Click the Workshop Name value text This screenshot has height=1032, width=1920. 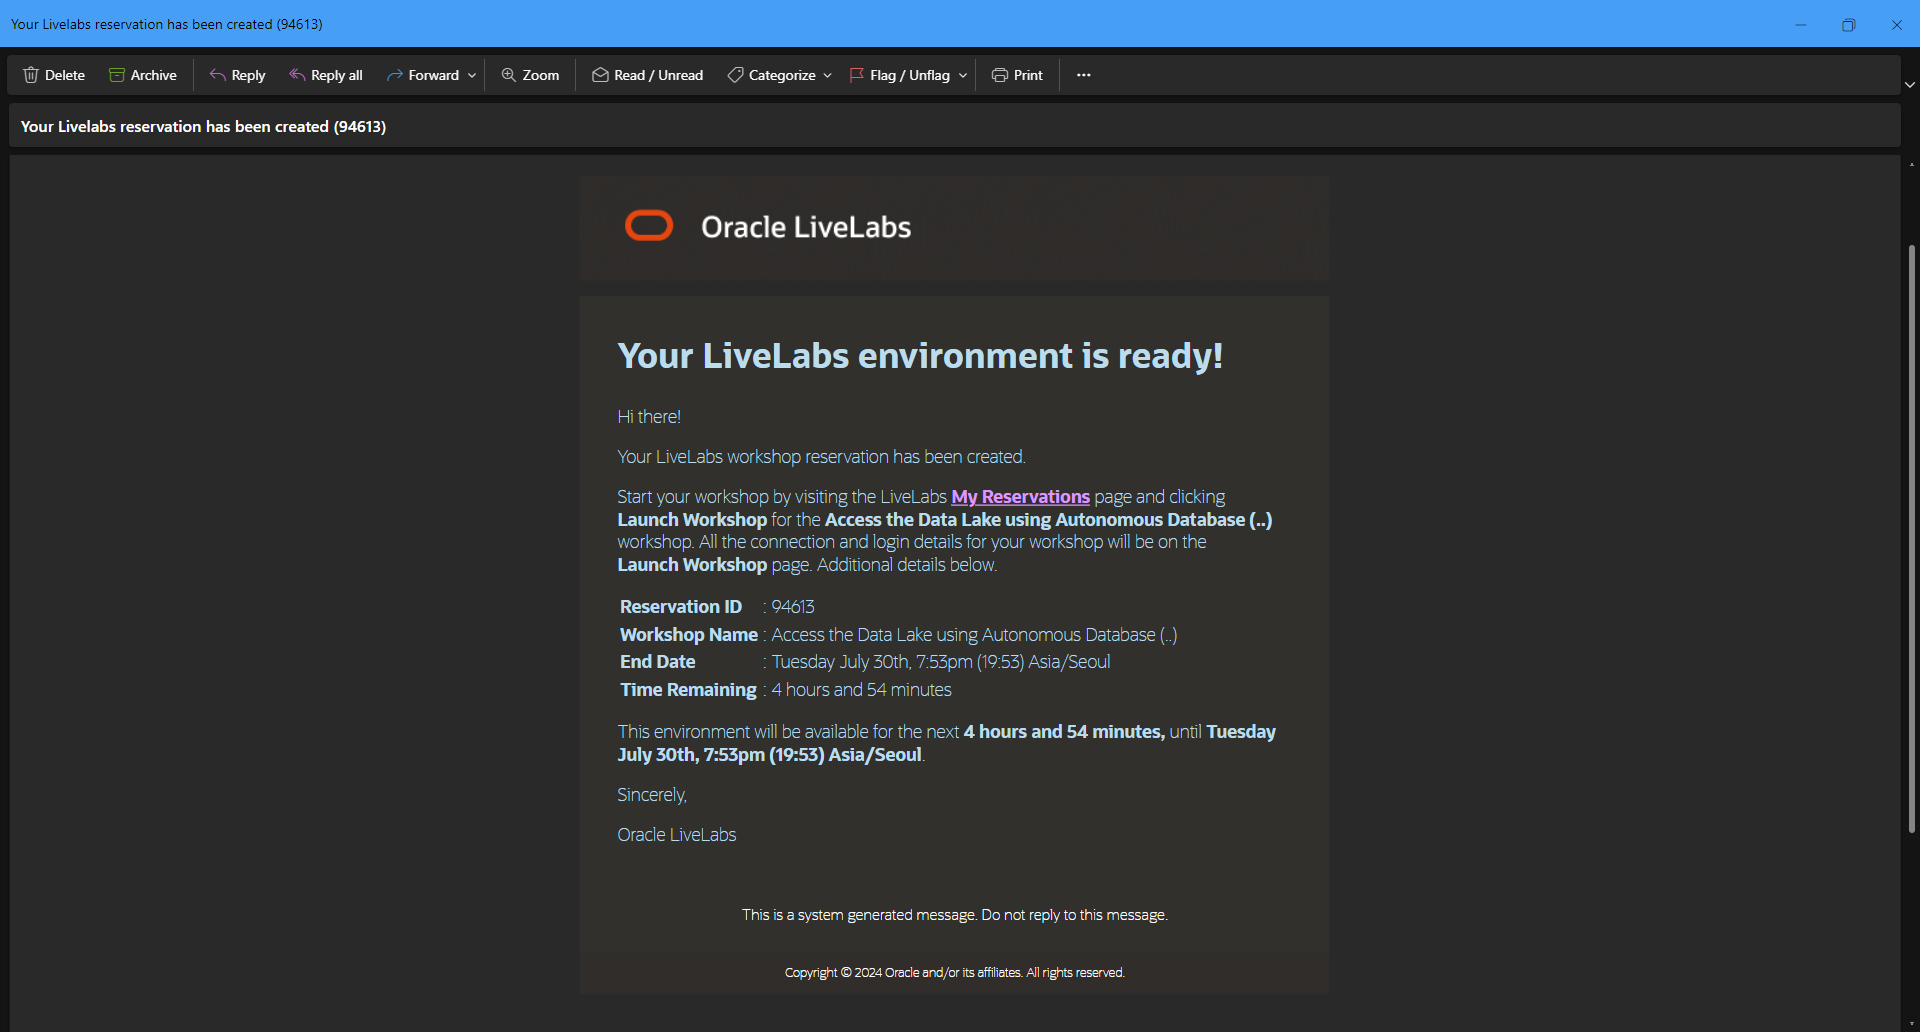coord(974,635)
